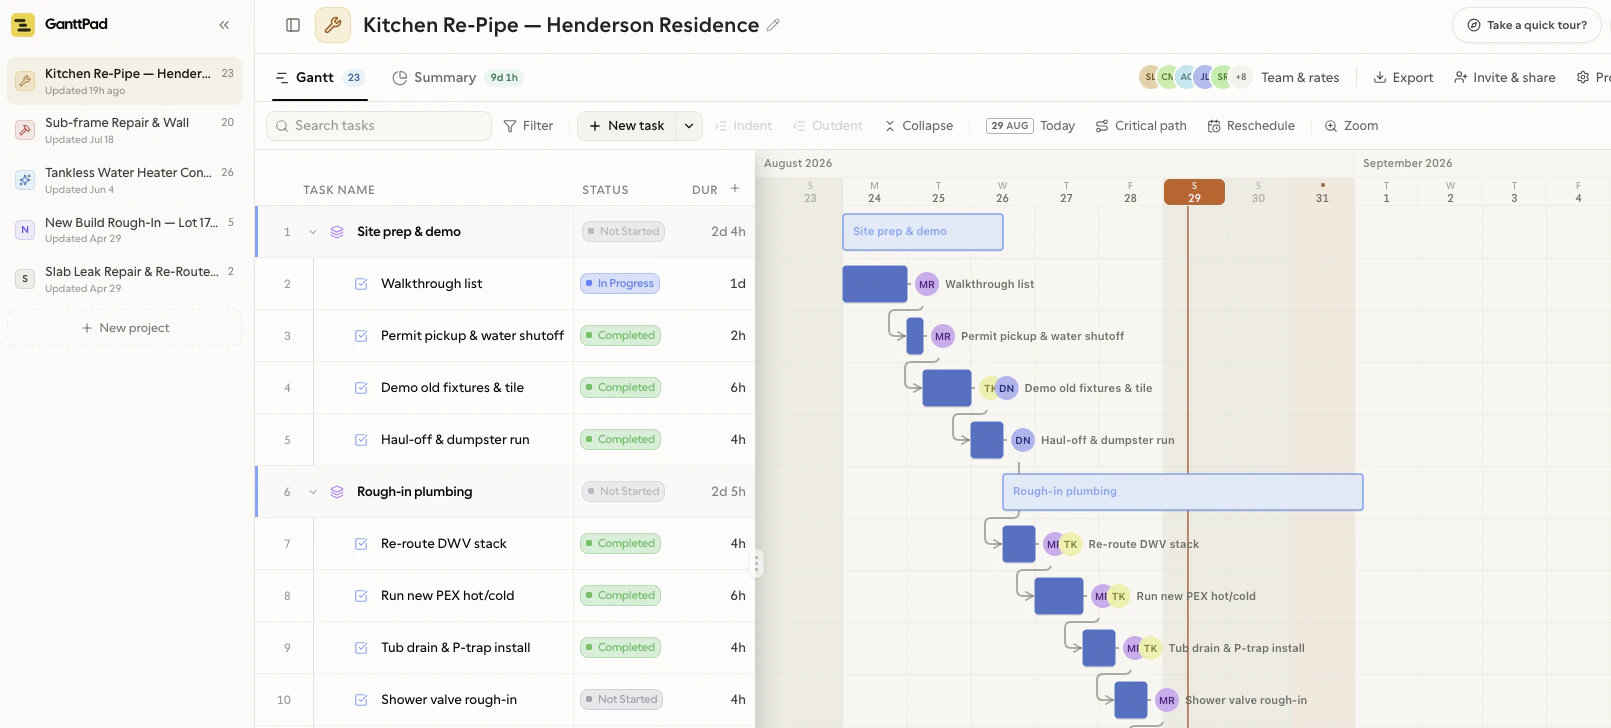Click the New task button
The width and height of the screenshot is (1611, 728).
(x=627, y=125)
